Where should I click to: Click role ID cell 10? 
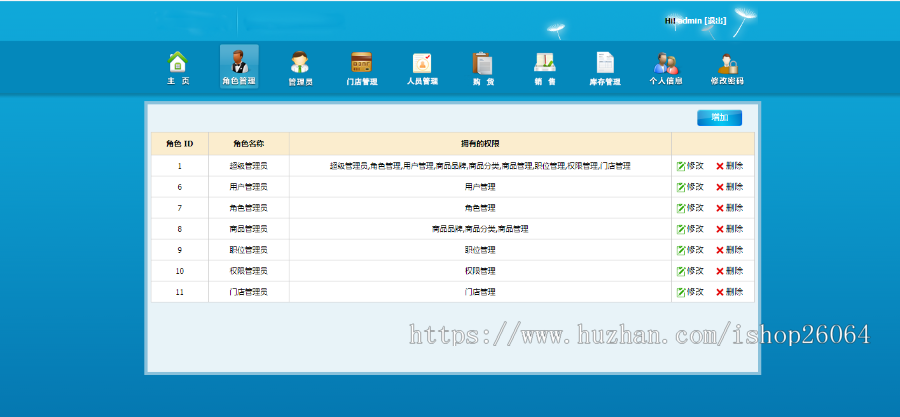tap(180, 271)
